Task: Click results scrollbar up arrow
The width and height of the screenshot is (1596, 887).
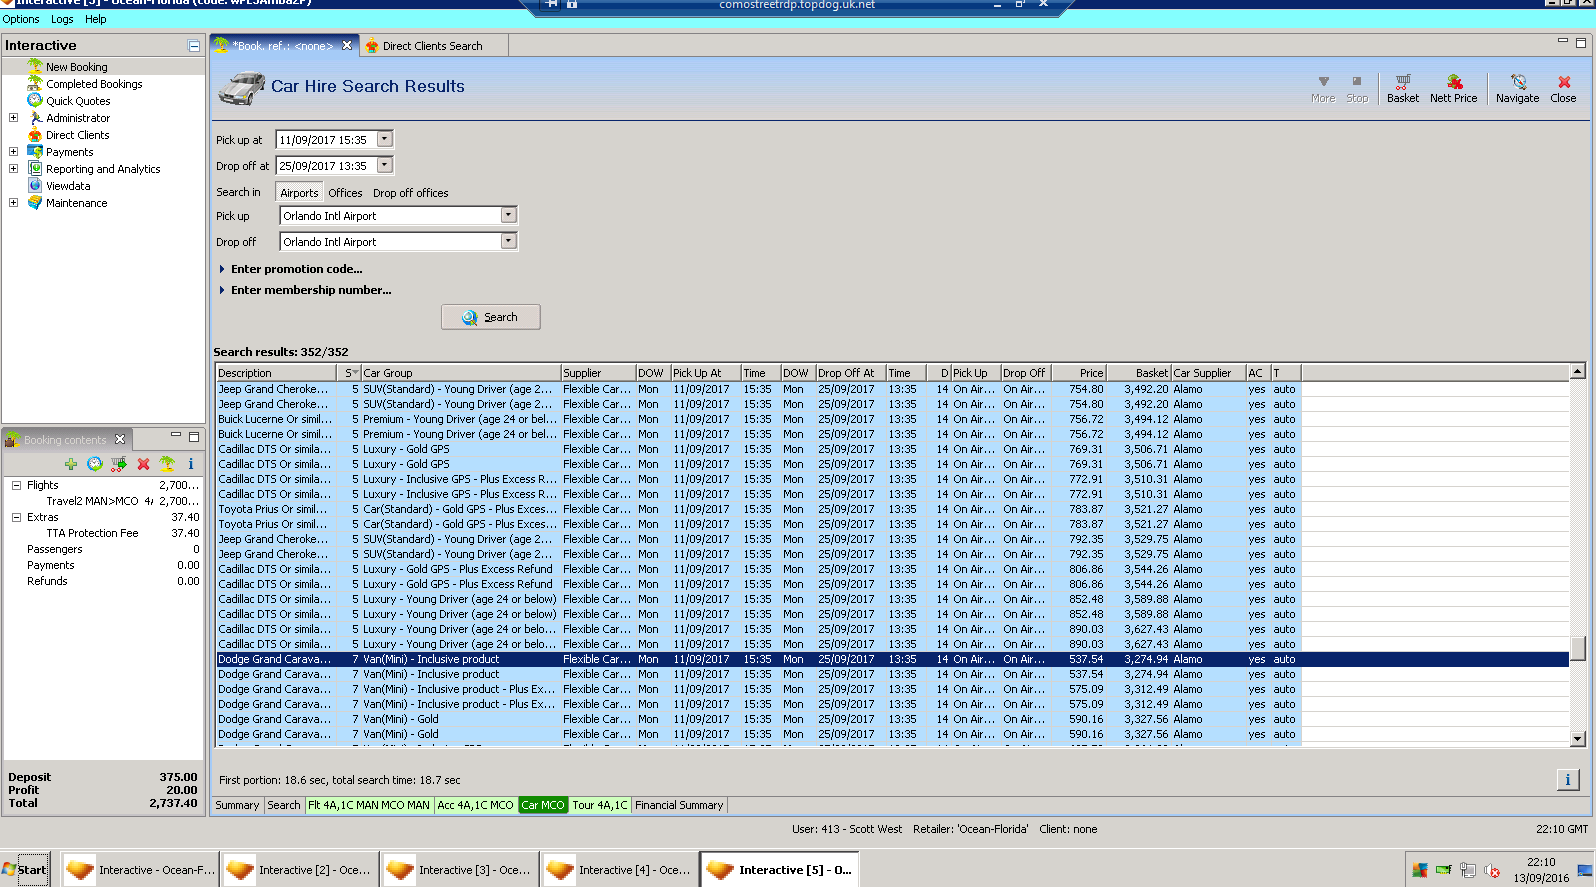Action: [x=1578, y=372]
